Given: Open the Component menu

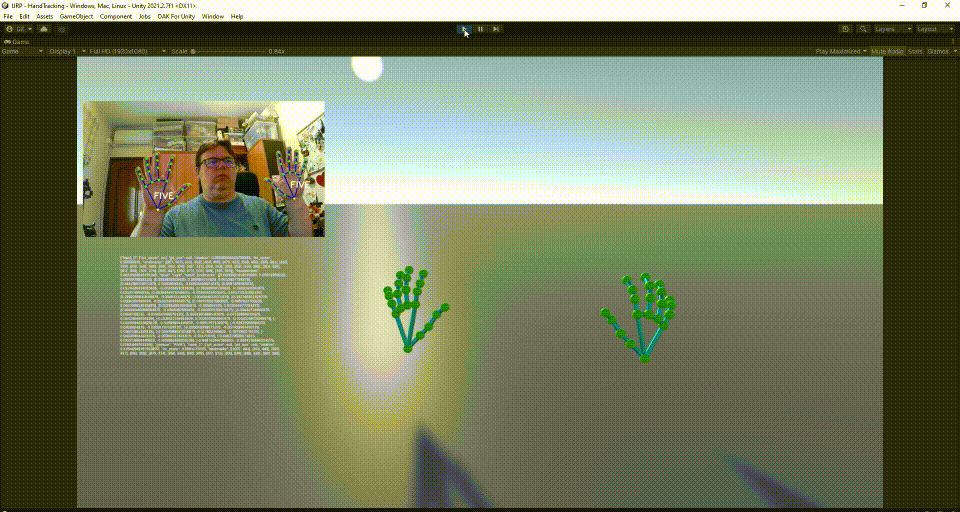Looking at the screenshot, I should click(x=116, y=17).
